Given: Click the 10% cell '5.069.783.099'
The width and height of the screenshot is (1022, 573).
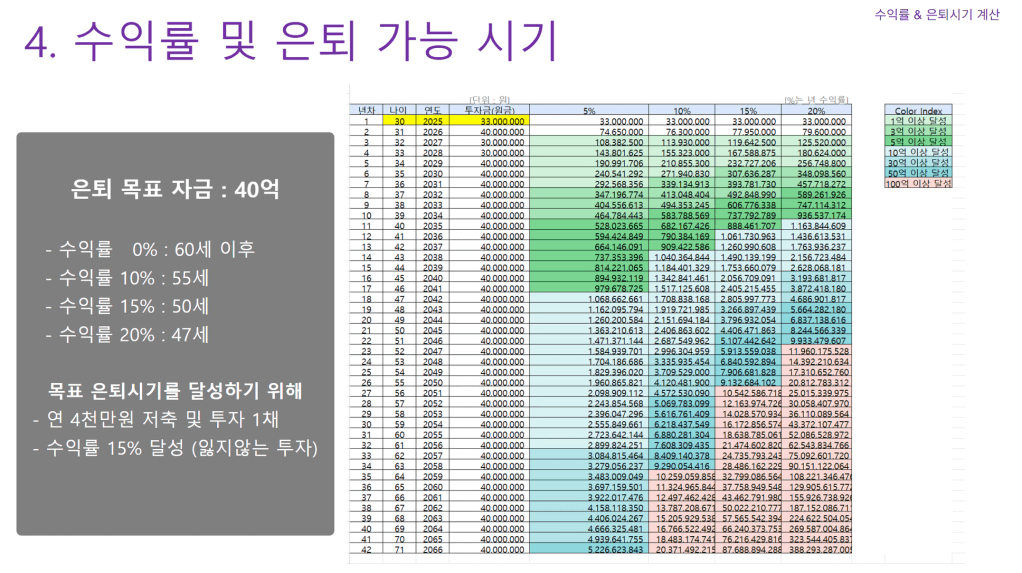Looking at the screenshot, I should click(x=682, y=403).
